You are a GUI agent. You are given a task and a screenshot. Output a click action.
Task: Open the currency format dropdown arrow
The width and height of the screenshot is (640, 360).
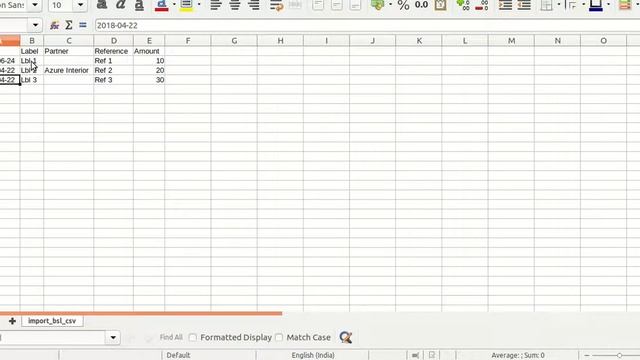click(x=391, y=5)
